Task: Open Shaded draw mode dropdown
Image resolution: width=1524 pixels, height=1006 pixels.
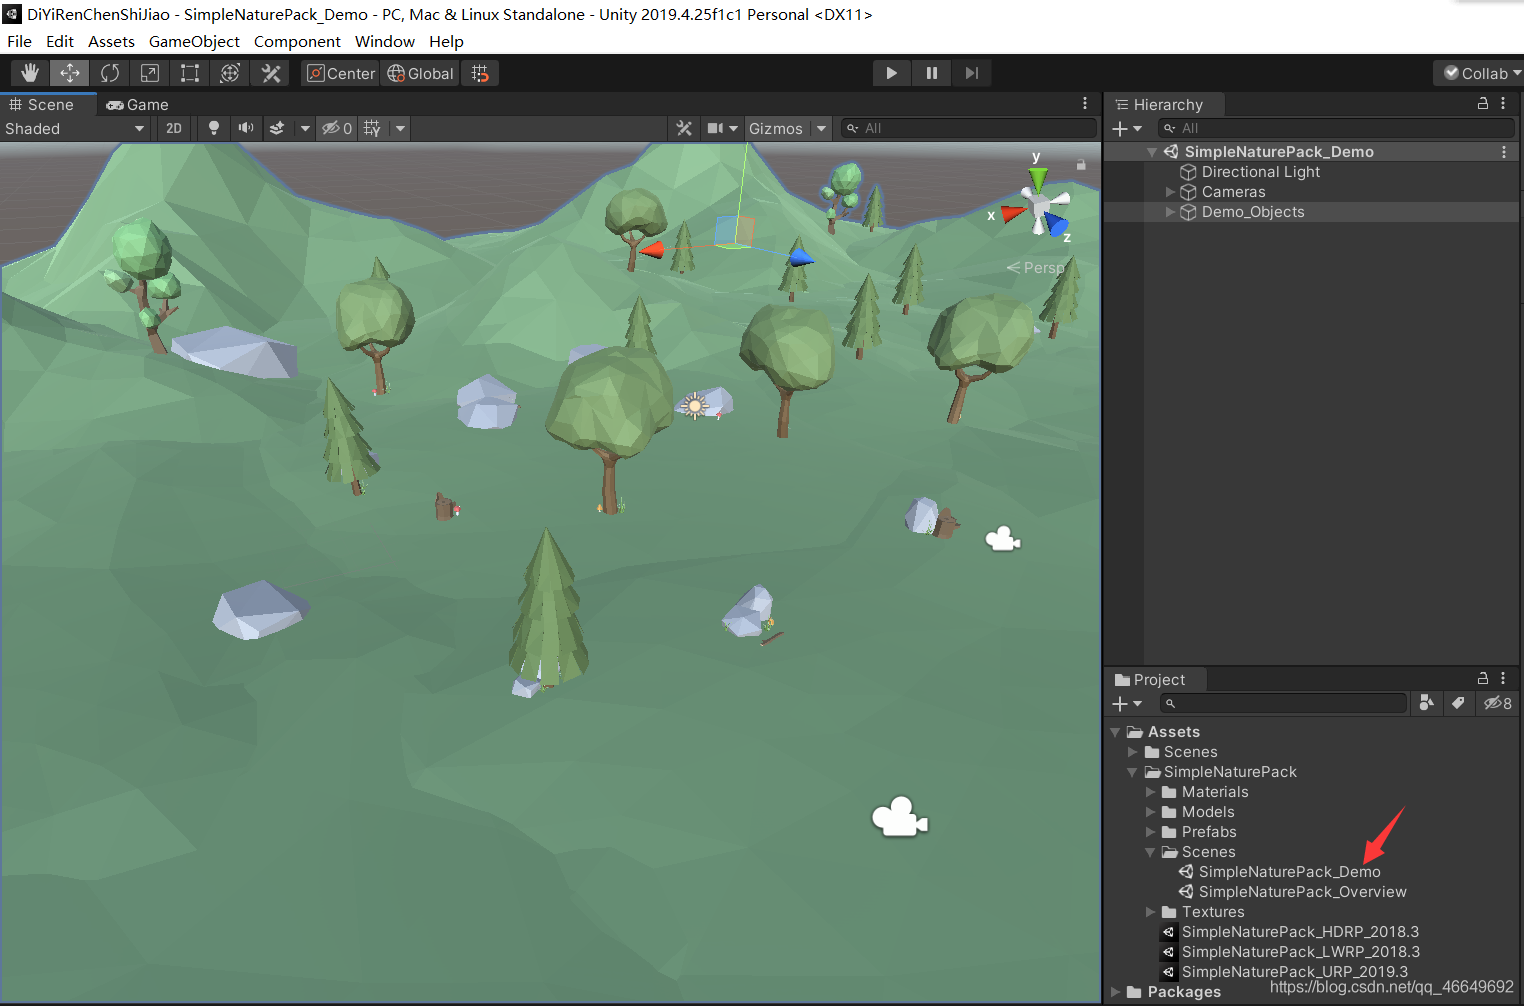Action: click(x=75, y=128)
